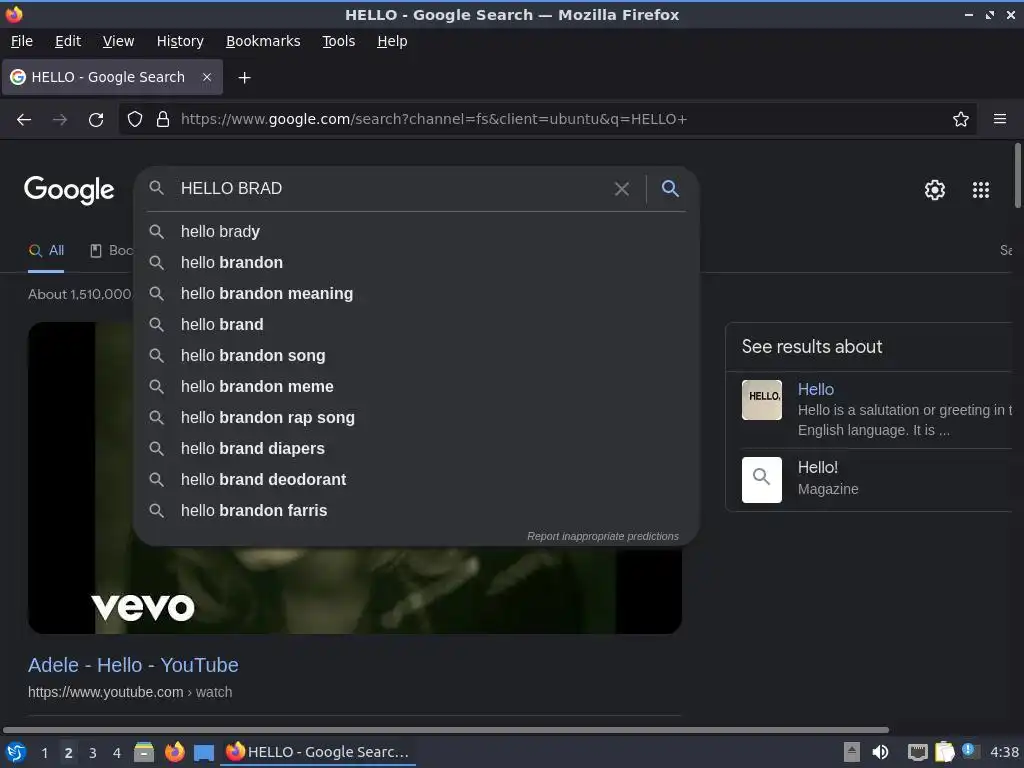
Task: Click 'Report inappropriate predictions' link
Action: pyautogui.click(x=603, y=536)
